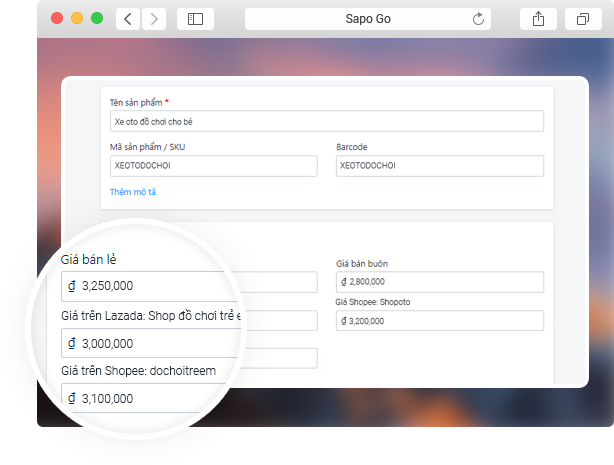Select the Giá Shopee: Shopoto price field
Screen dimensions: 614x465
pyautogui.click(x=439, y=321)
